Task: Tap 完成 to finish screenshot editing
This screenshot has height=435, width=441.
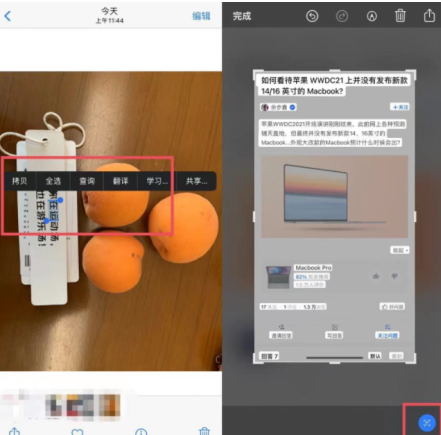Action: pyautogui.click(x=242, y=16)
